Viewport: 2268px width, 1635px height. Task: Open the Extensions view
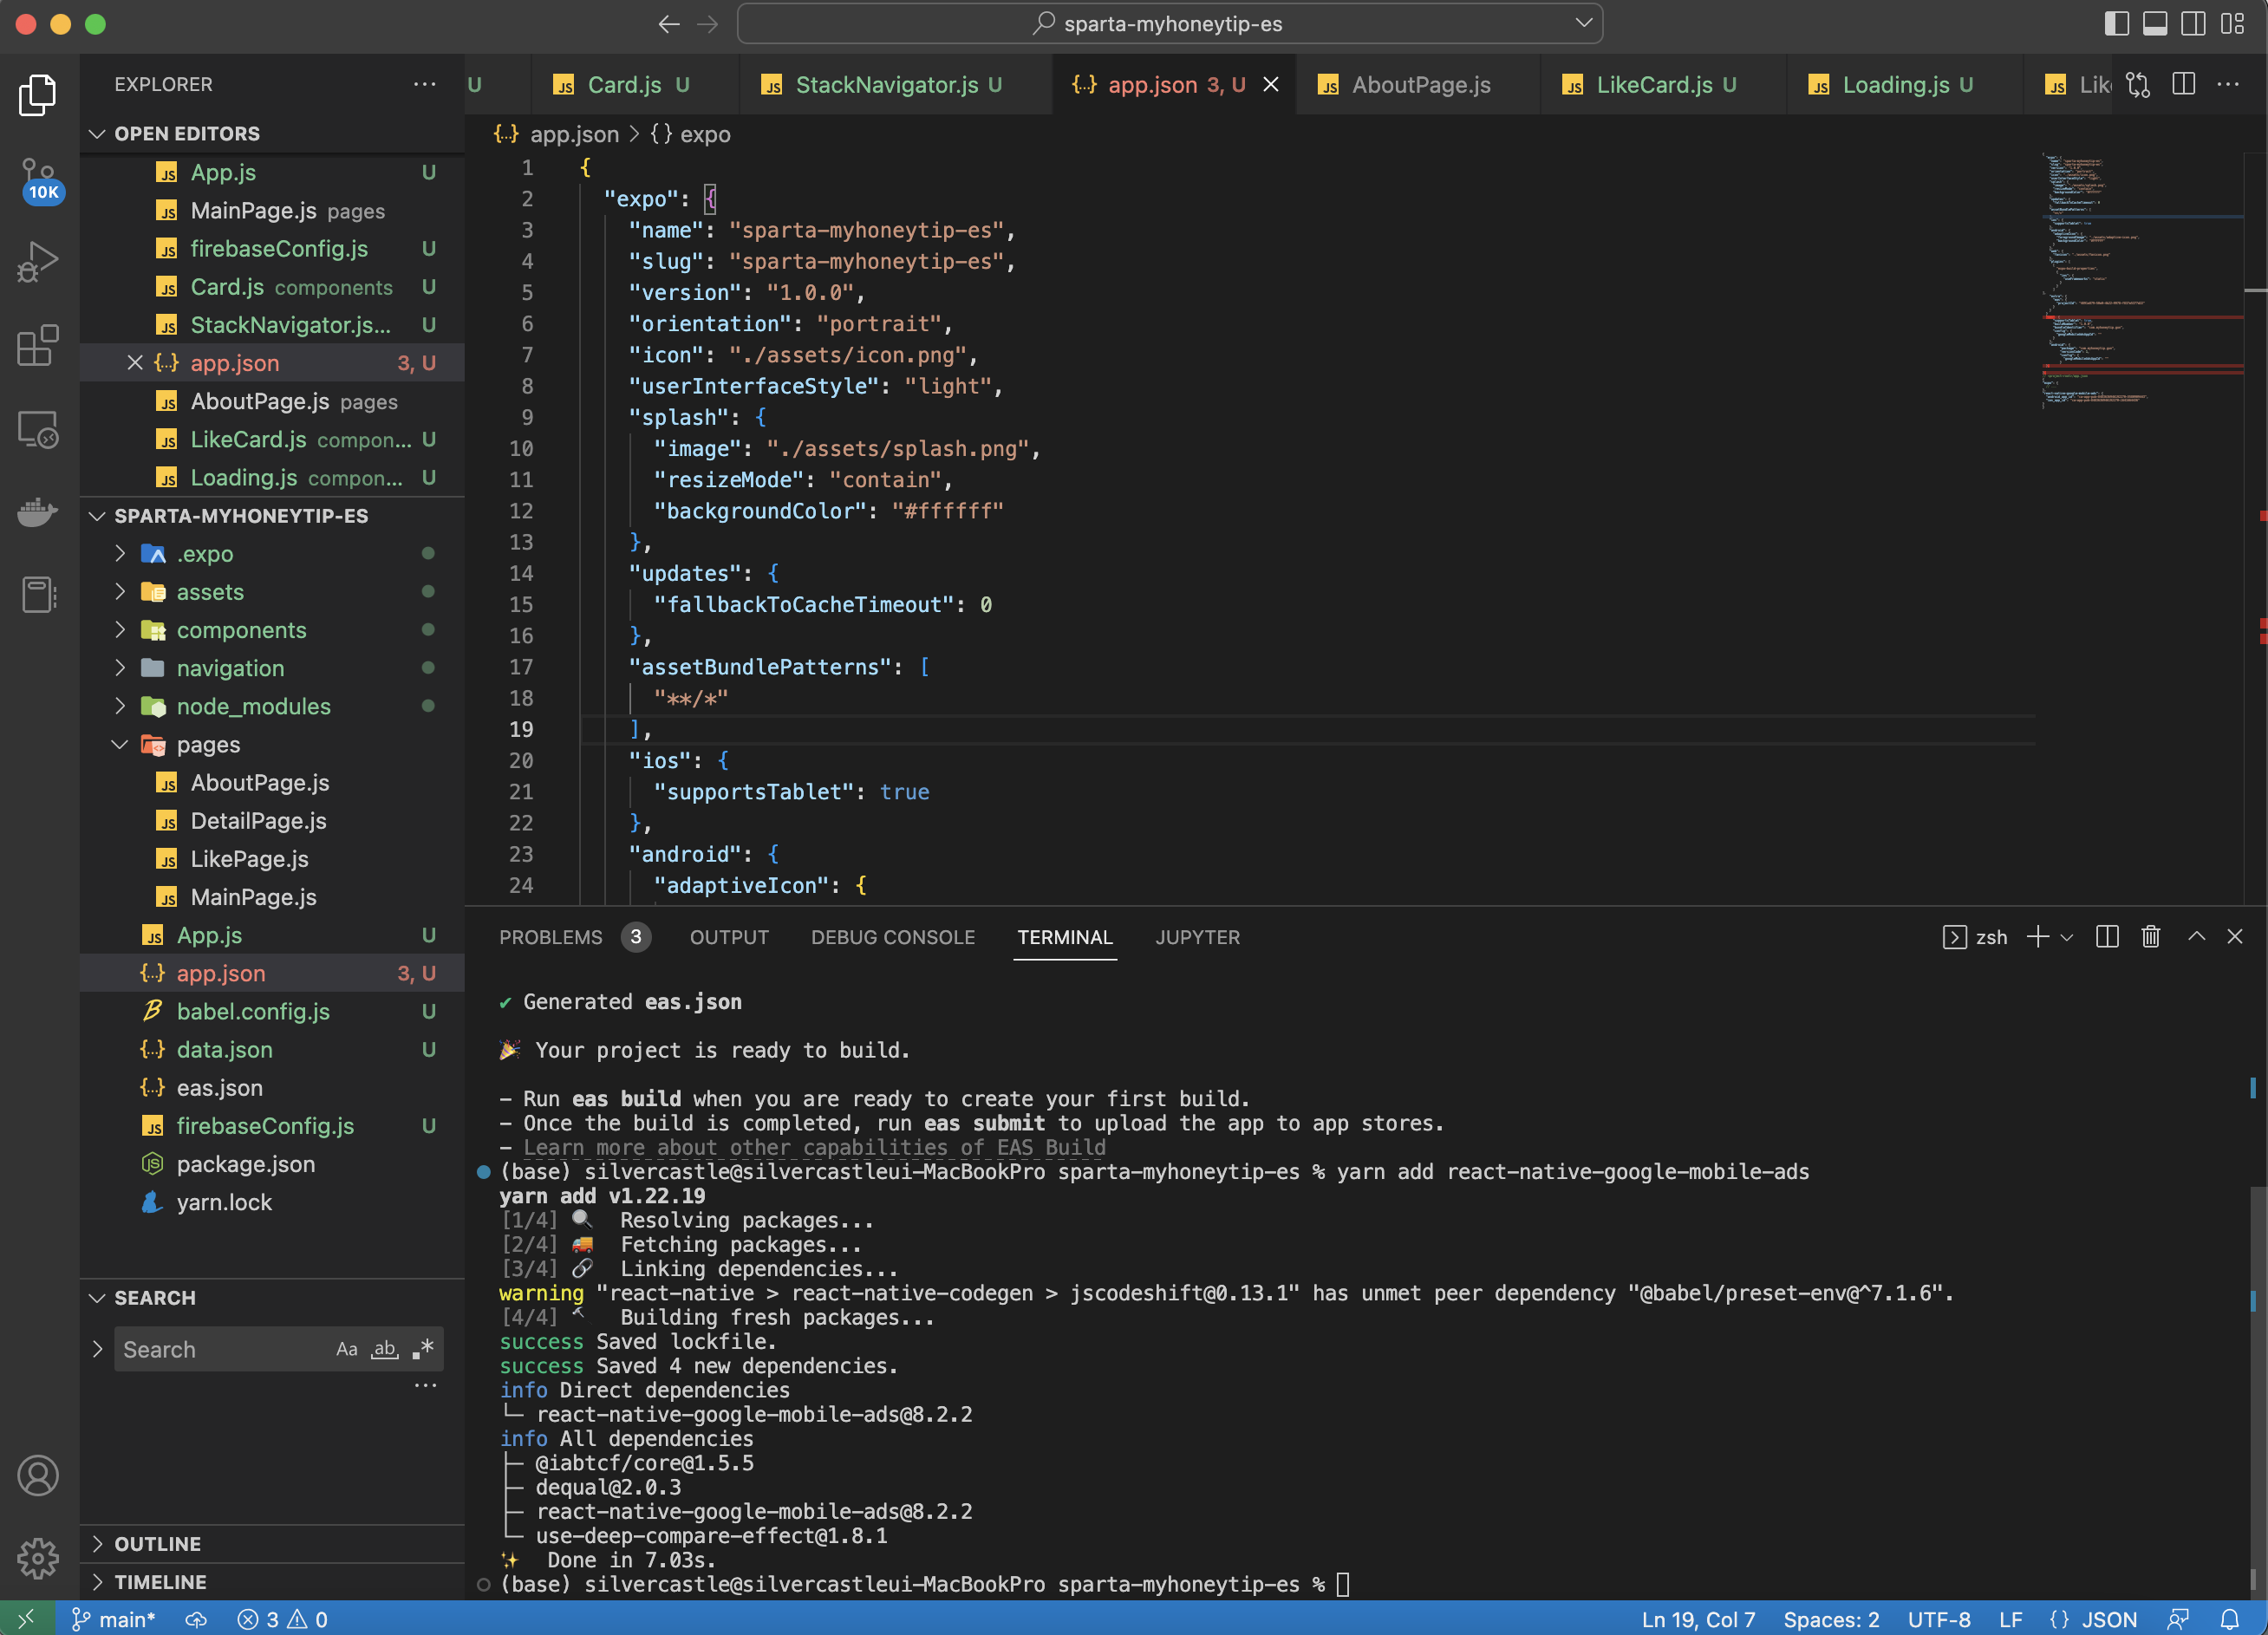(x=38, y=346)
